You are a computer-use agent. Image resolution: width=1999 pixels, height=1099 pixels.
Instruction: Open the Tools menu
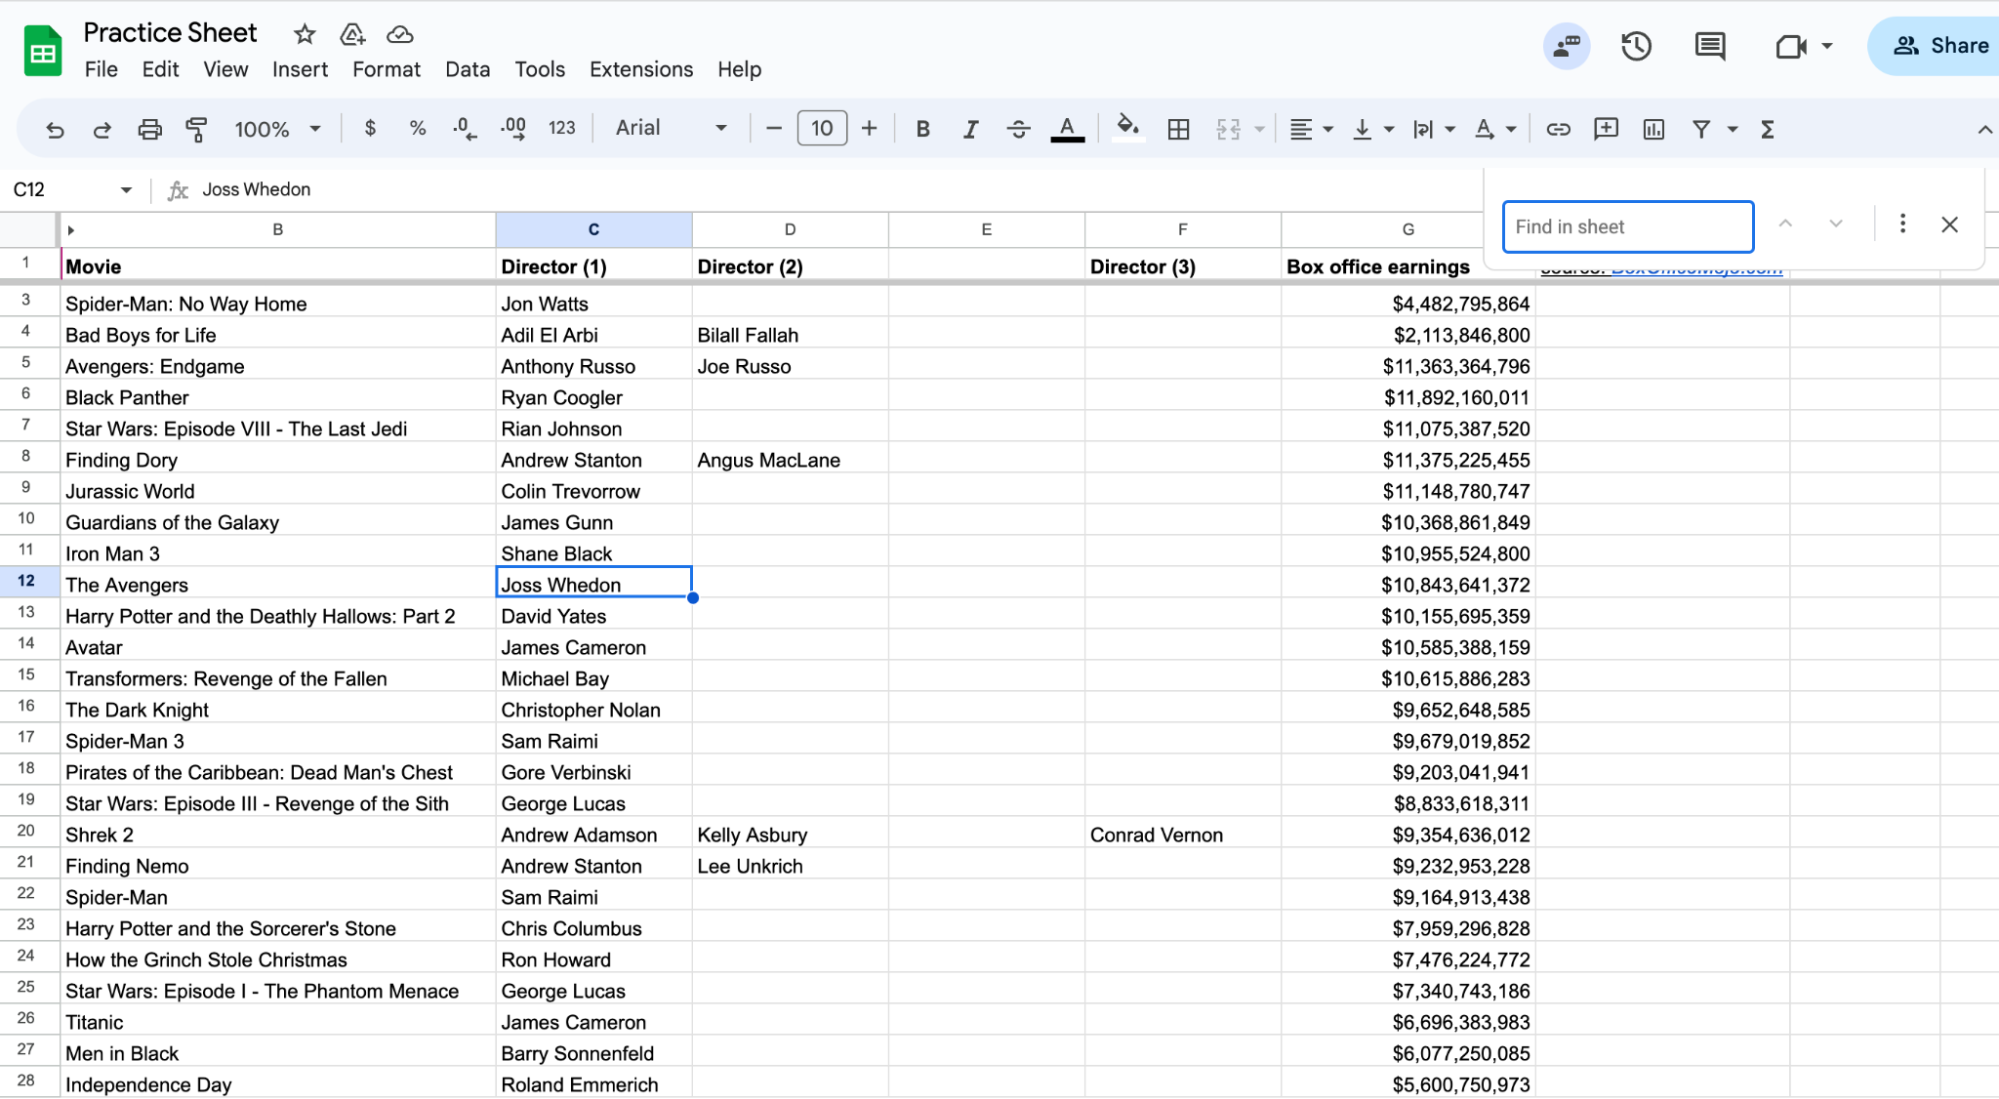(540, 69)
